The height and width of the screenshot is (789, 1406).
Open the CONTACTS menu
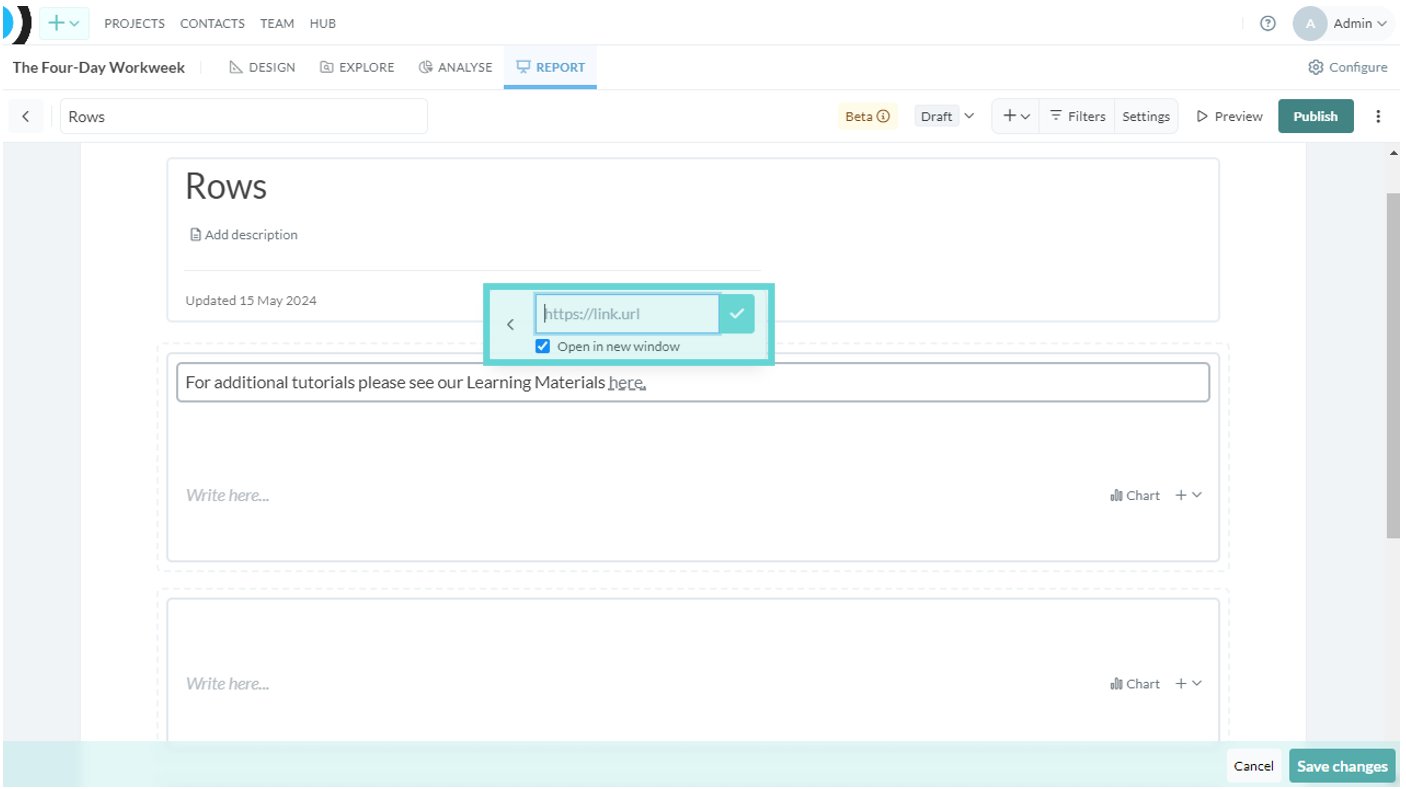[x=212, y=23]
